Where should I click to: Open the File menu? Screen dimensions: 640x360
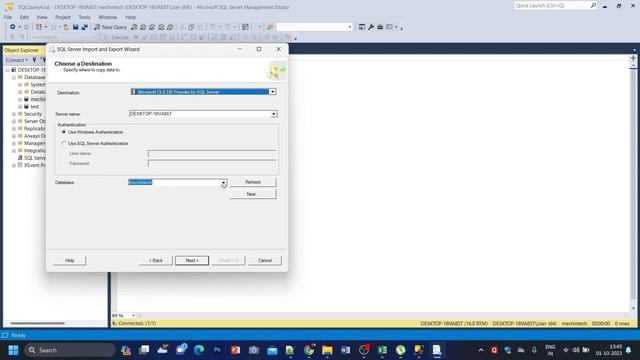8,17
